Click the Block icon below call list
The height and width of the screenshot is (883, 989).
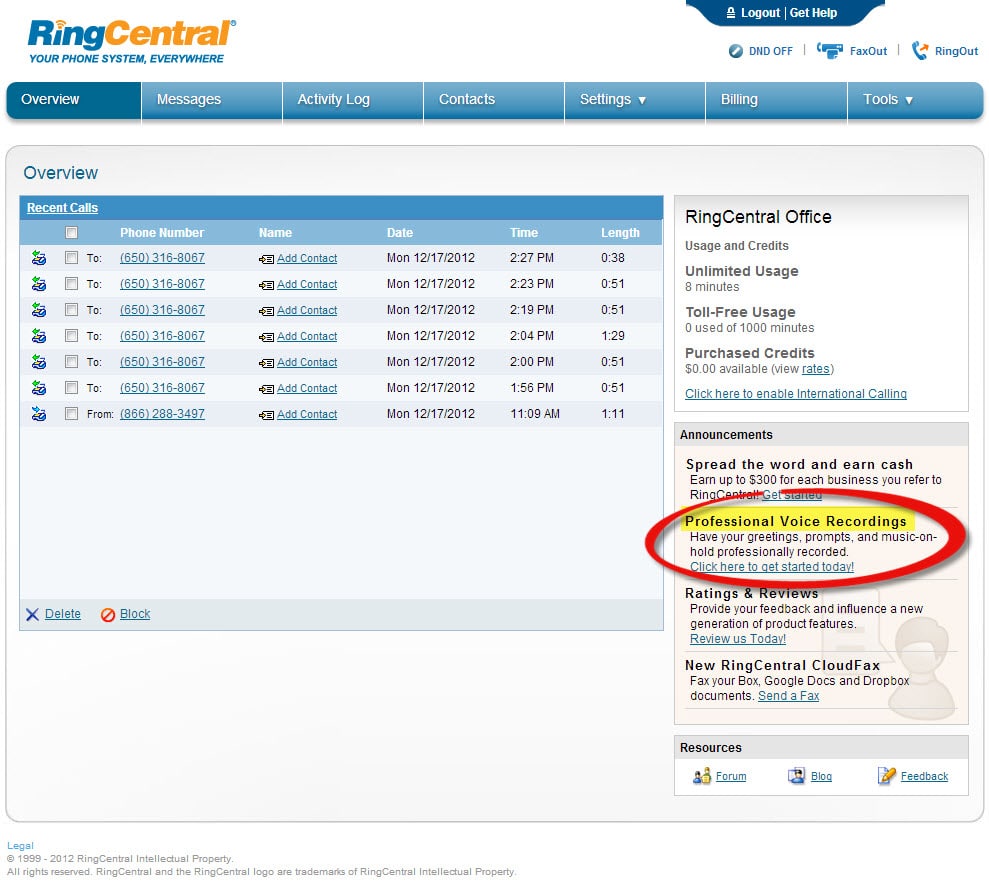(x=108, y=615)
